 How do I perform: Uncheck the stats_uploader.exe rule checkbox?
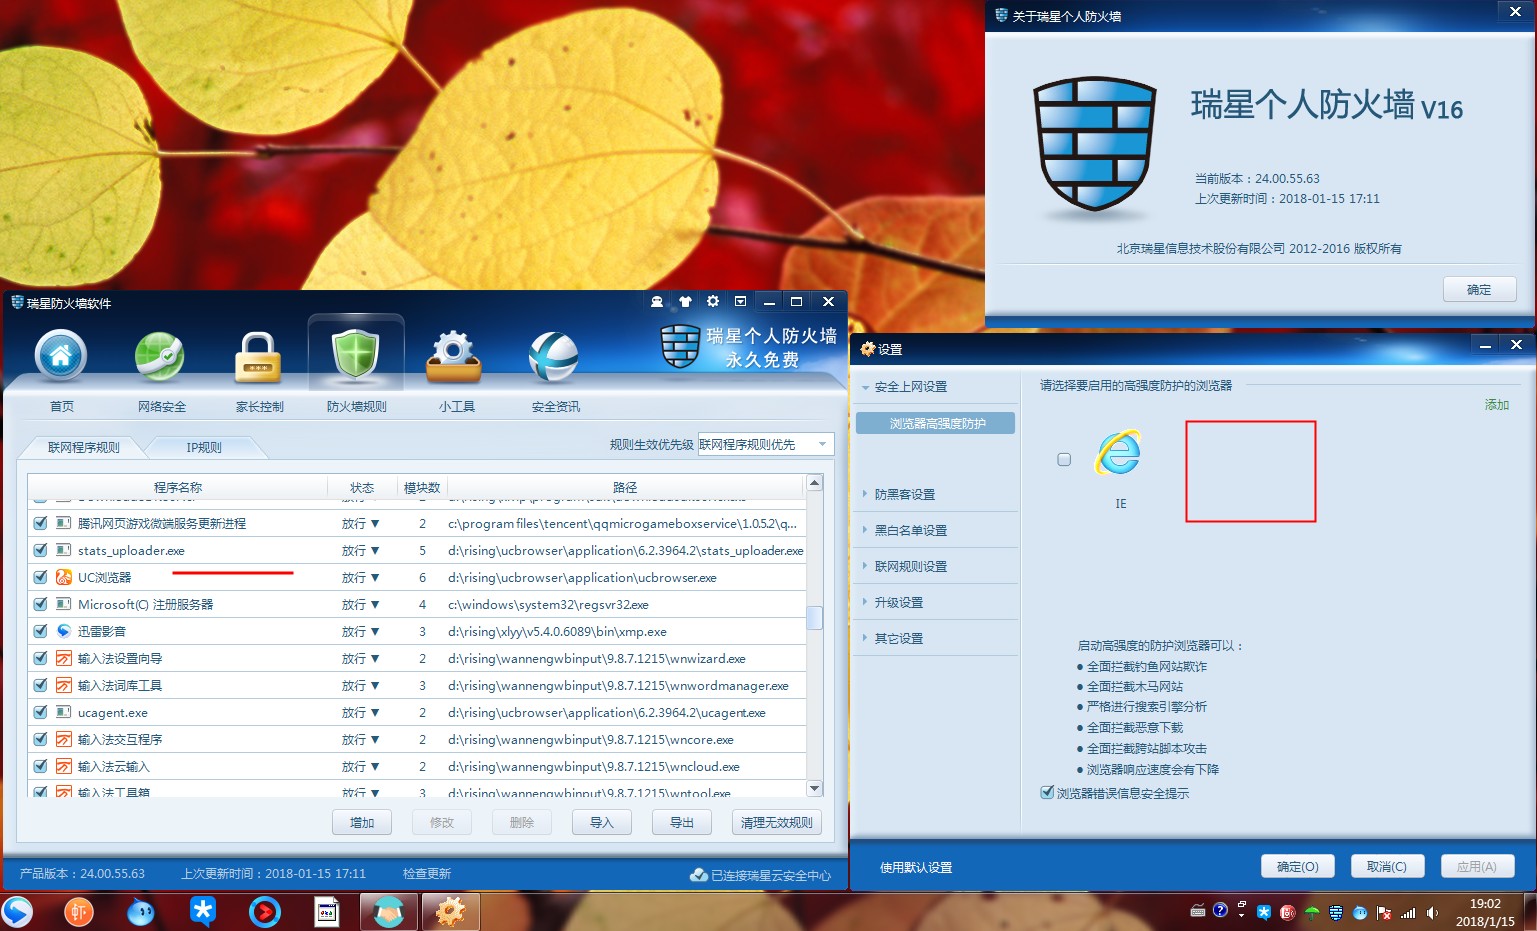pyautogui.click(x=40, y=550)
